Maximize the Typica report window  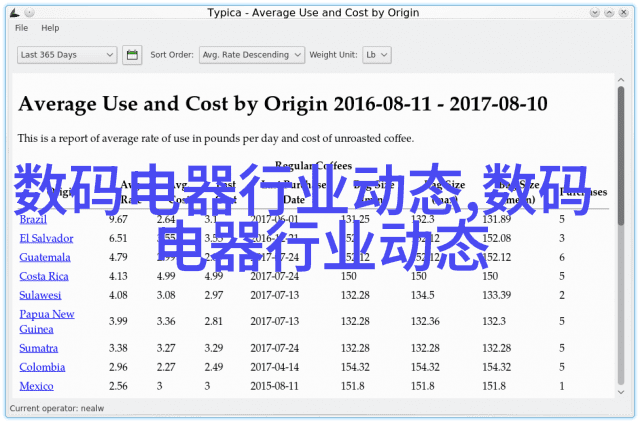(610, 13)
